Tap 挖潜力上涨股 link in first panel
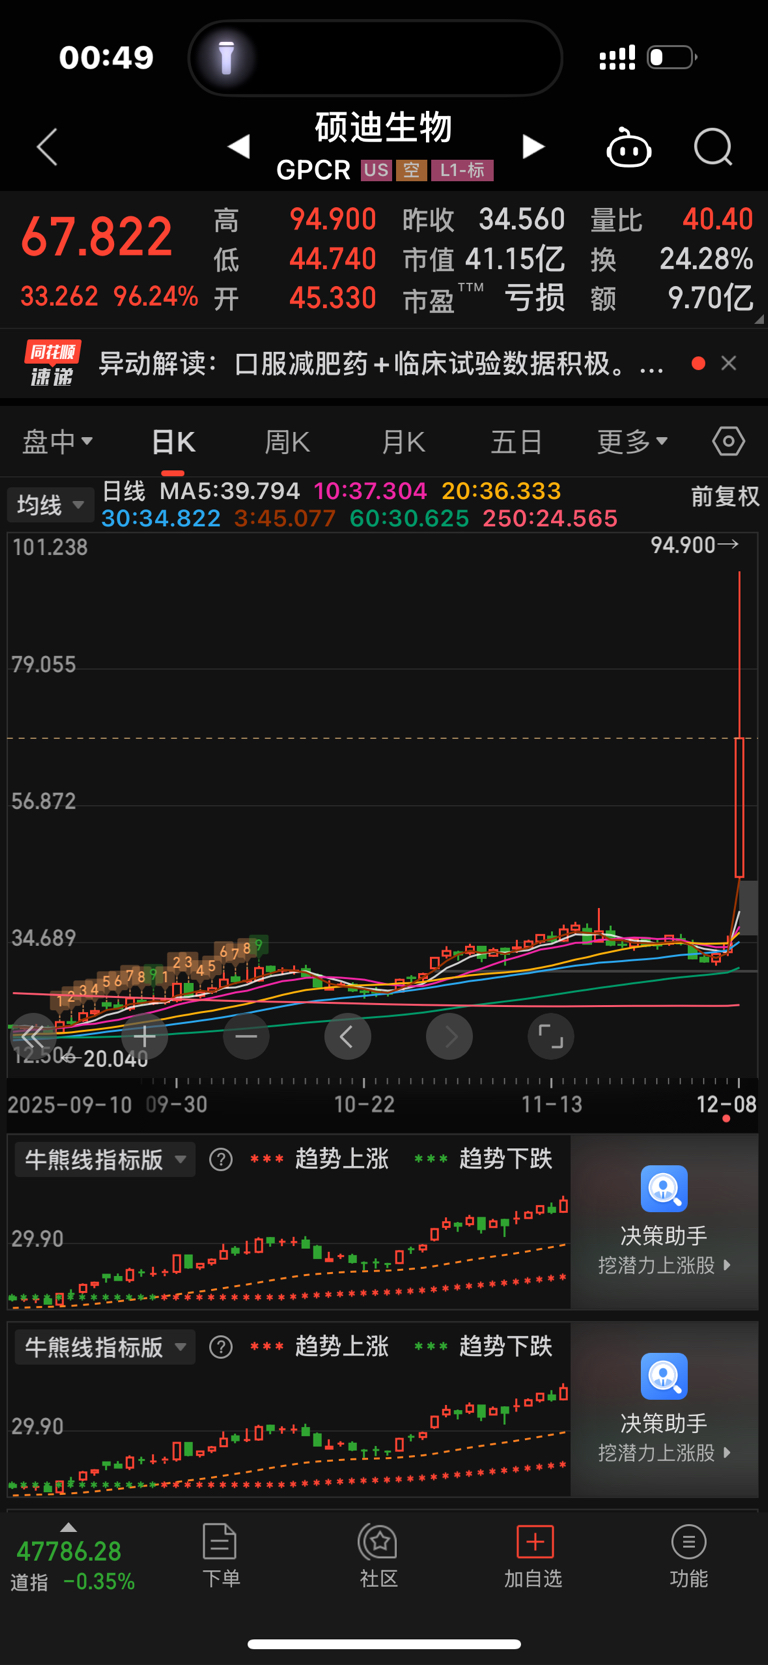Screen dimensions: 769x1665 [x=664, y=1265]
